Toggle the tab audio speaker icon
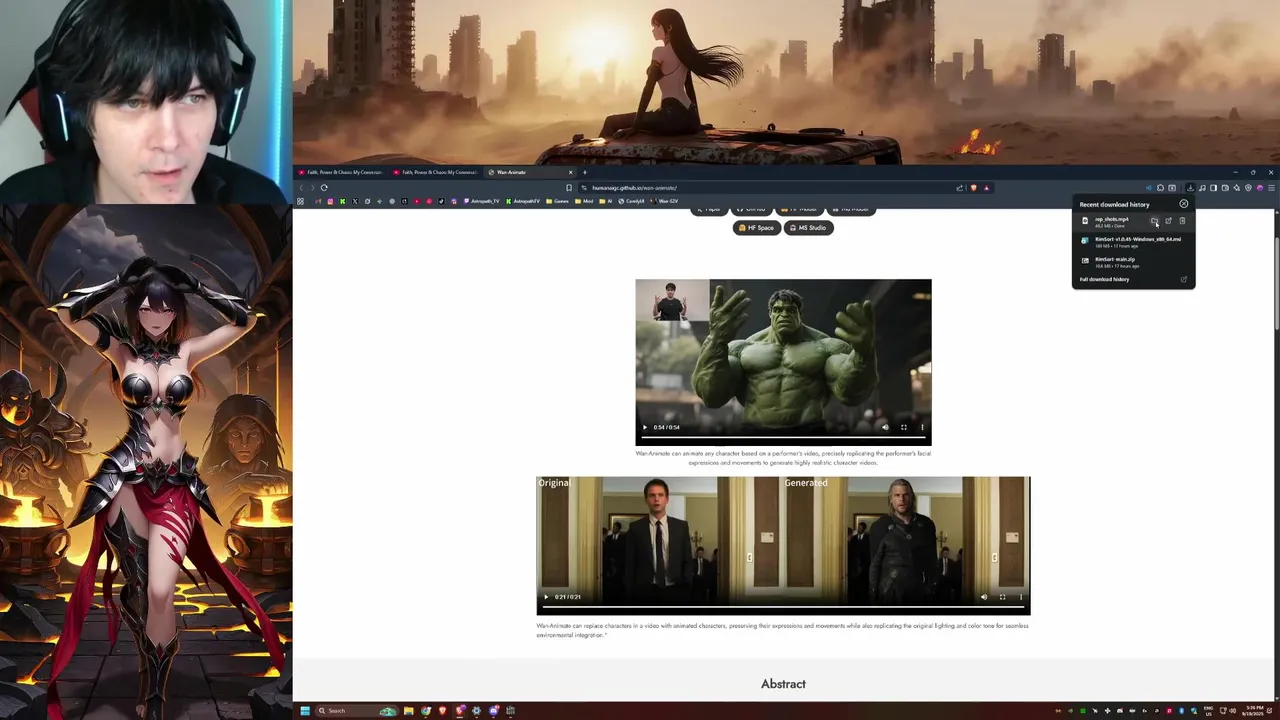 click(1149, 188)
